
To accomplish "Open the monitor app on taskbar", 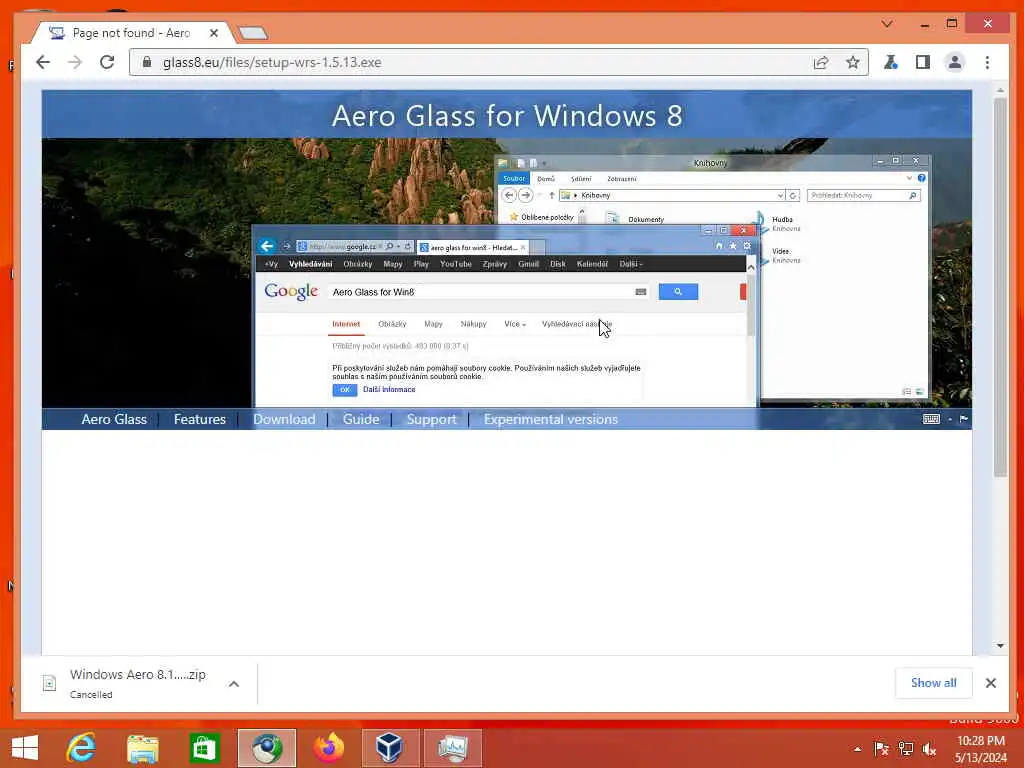I will (x=453, y=748).
